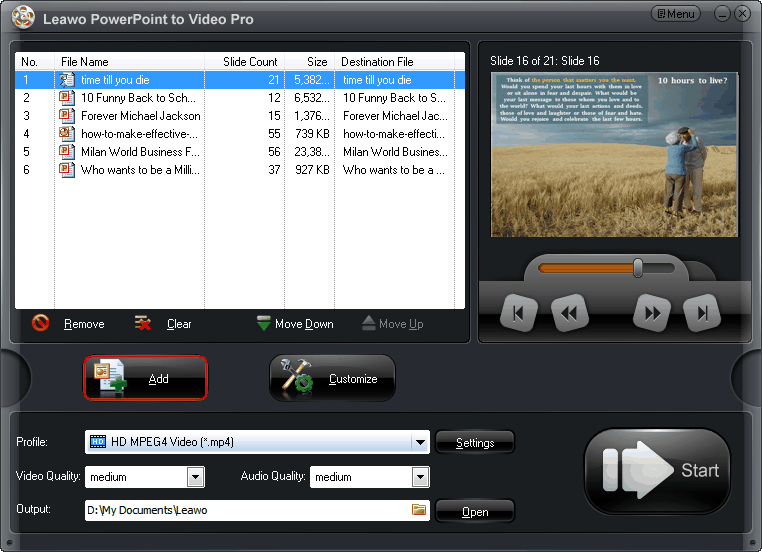Image resolution: width=762 pixels, height=552 pixels.
Task: Click the Leawo app logo icon
Action: click(23, 17)
